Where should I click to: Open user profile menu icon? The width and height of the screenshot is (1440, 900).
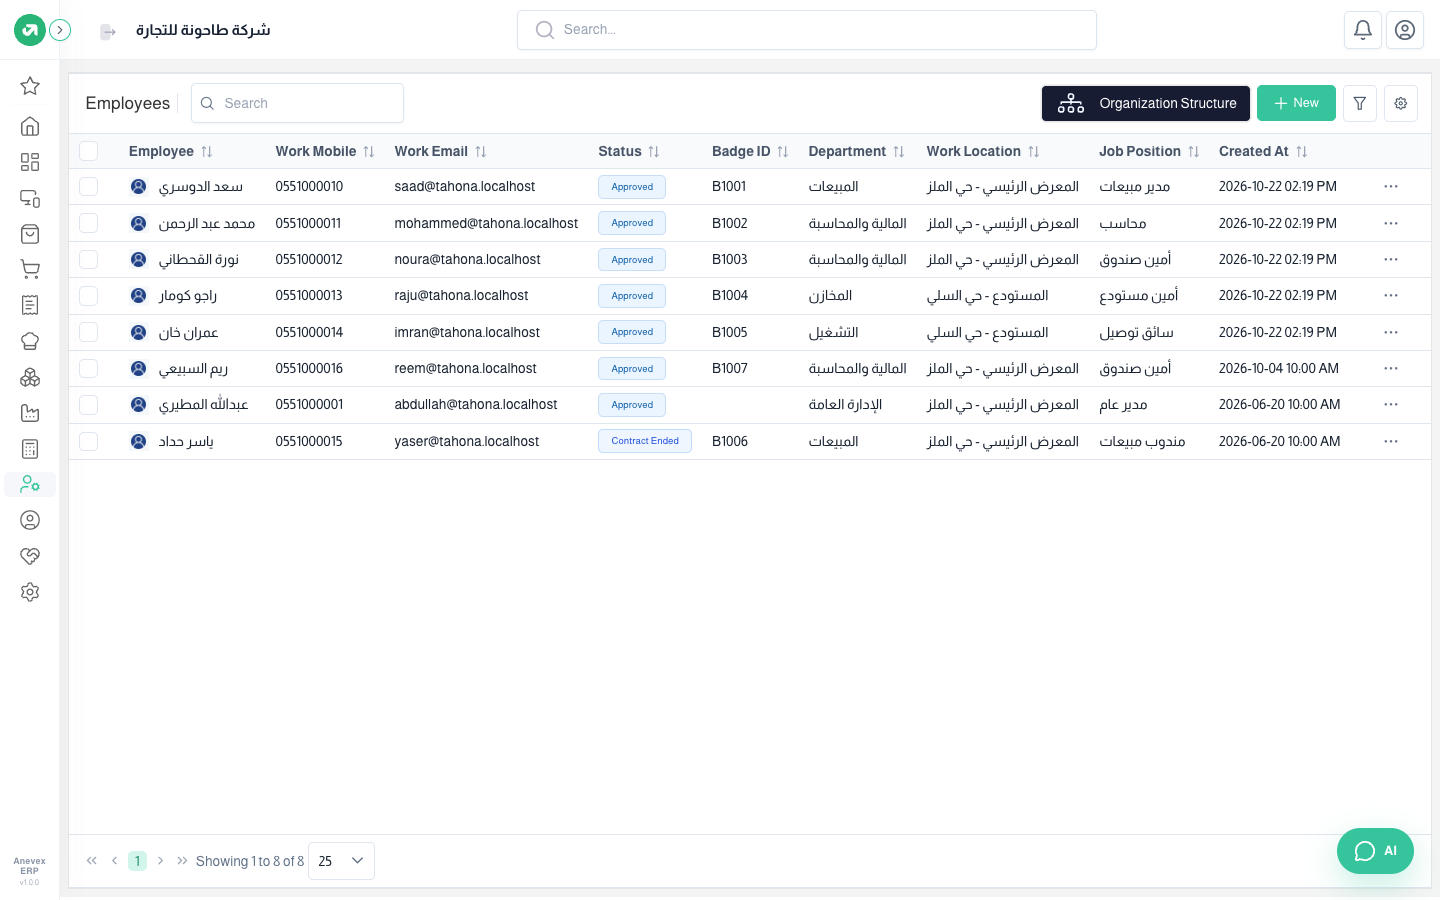click(x=1405, y=30)
